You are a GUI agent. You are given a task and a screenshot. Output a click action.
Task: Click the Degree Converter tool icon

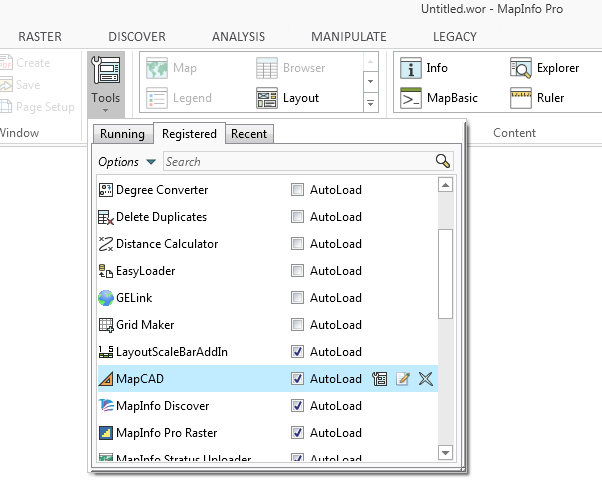[x=106, y=190]
